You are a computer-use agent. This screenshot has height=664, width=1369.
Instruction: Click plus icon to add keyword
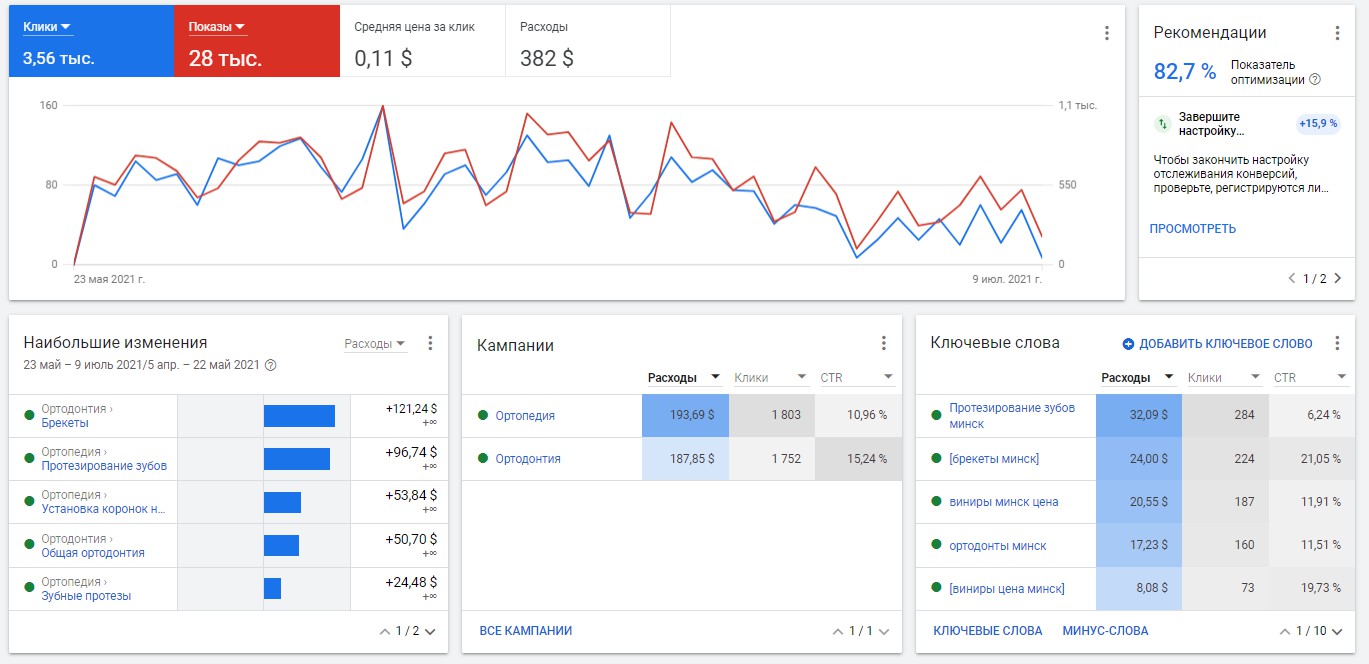(1128, 344)
